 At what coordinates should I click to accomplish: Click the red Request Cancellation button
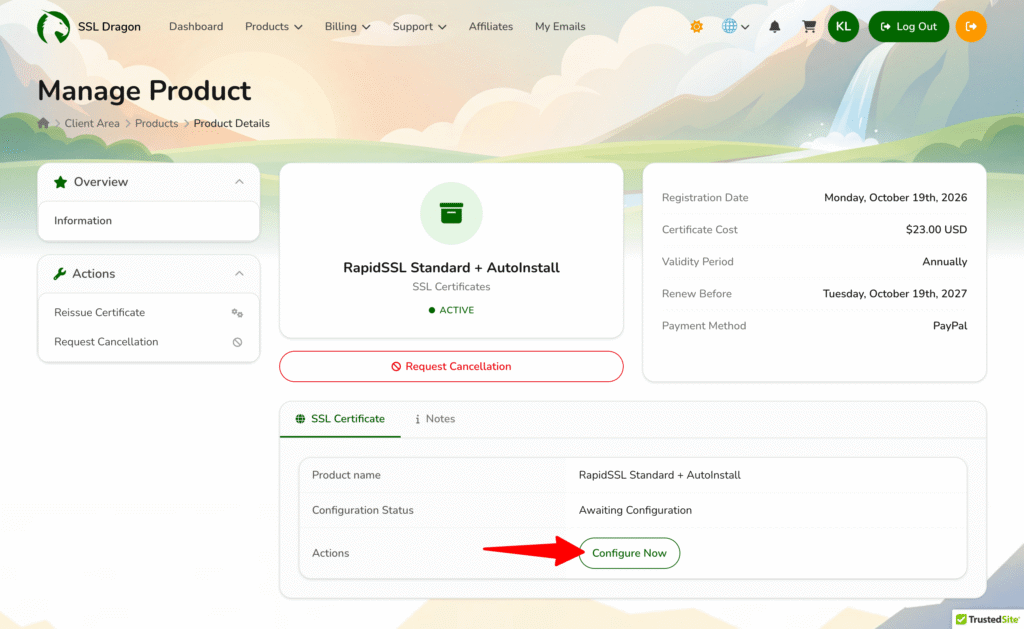(x=451, y=366)
